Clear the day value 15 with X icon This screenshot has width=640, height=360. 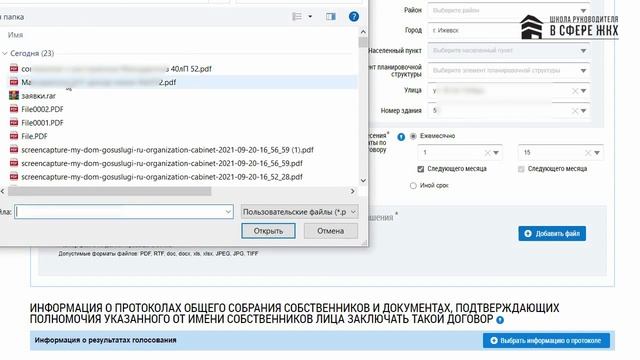coord(588,153)
